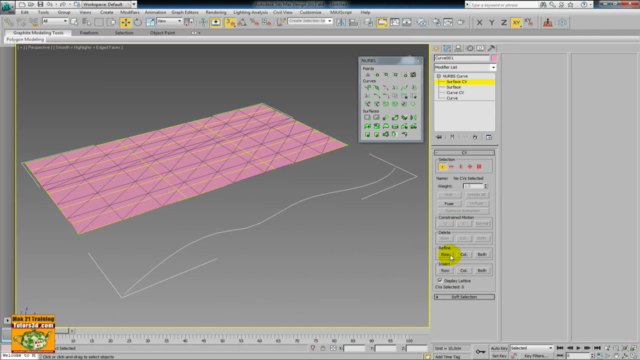This screenshot has height=360, width=640.
Task: Restrict to XY plane button
Action: 516,22
